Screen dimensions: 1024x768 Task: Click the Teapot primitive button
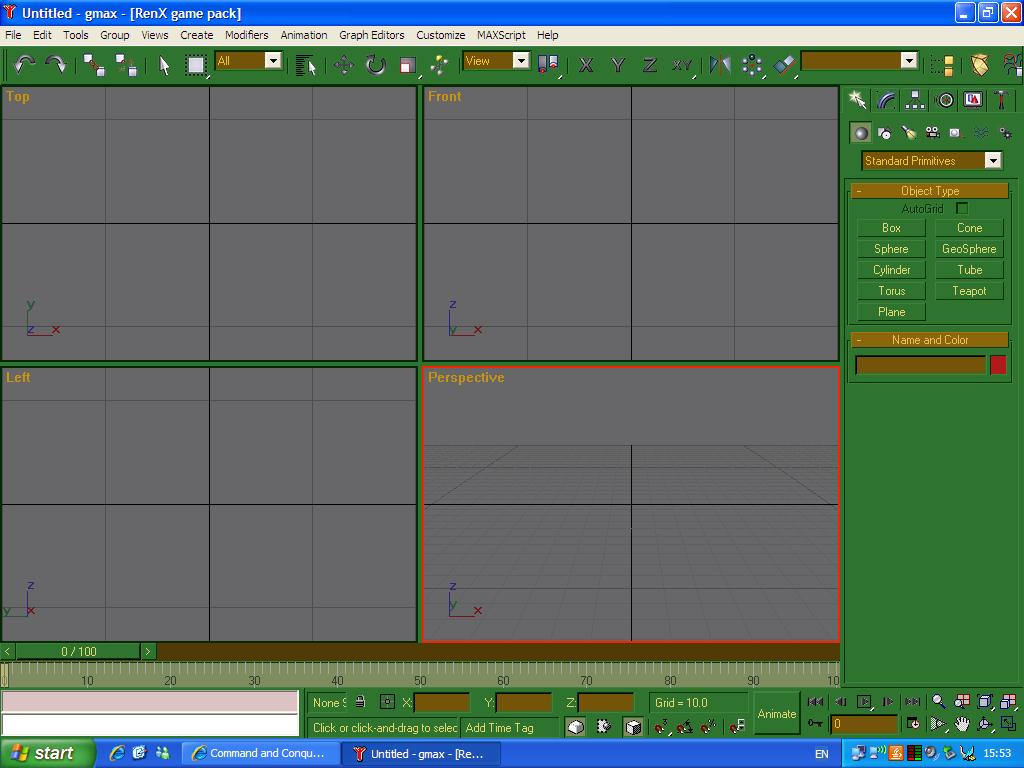(969, 291)
